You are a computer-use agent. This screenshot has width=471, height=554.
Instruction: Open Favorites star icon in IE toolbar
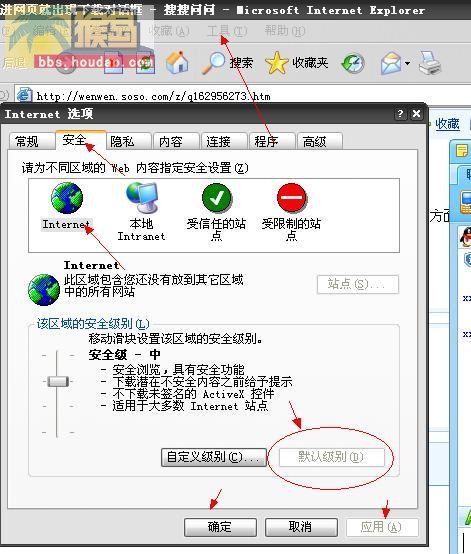tap(277, 63)
